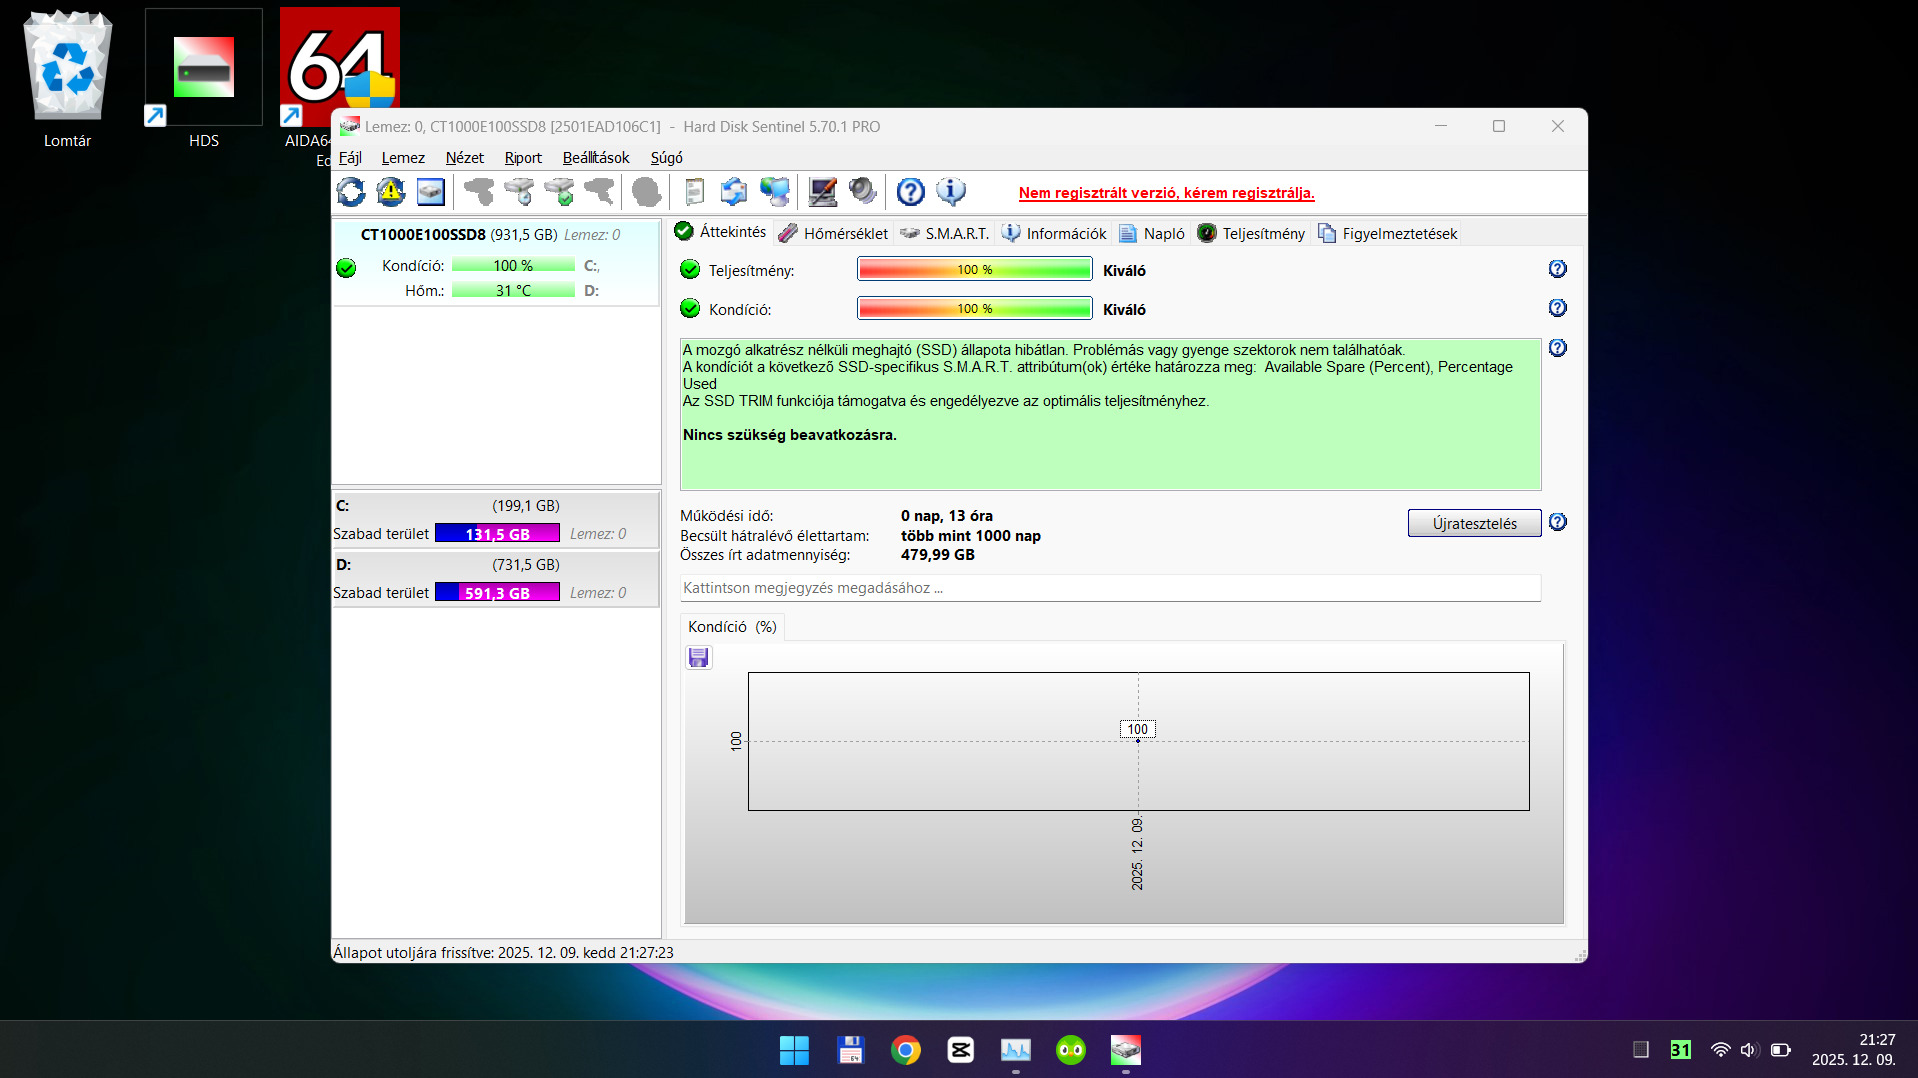
Task: Click the green 31 temperature tray icon
Action: tap(1681, 1050)
